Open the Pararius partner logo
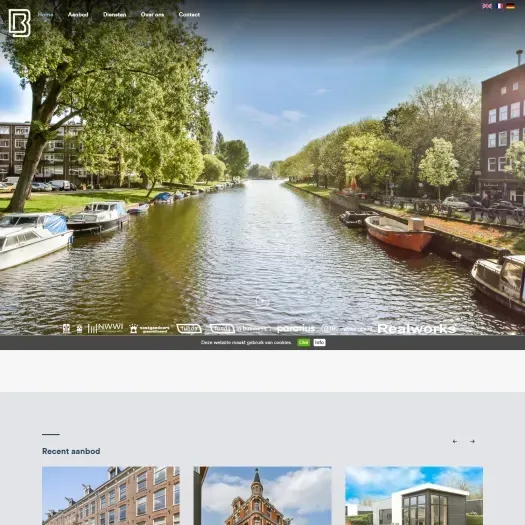 click(296, 328)
